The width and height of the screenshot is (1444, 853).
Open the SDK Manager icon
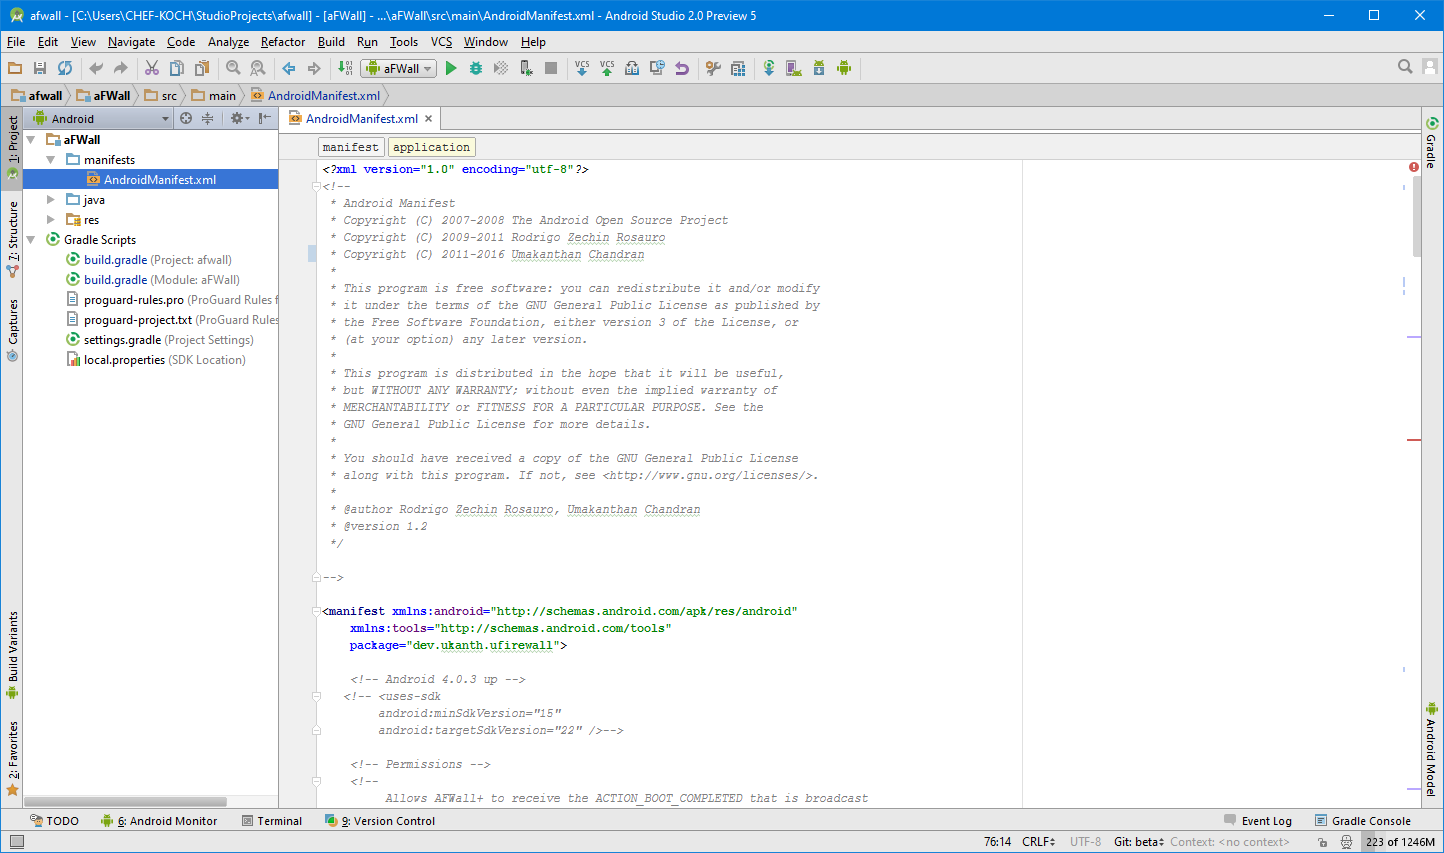point(817,68)
